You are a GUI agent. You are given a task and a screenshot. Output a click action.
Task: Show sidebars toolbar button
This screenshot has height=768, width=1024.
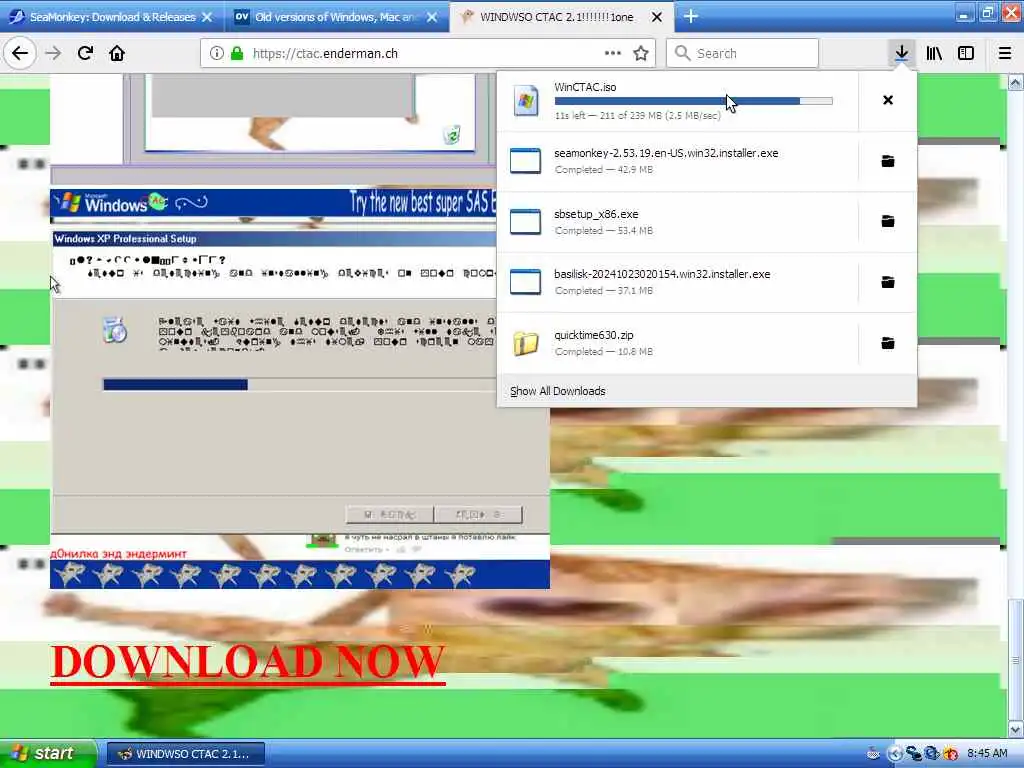(x=966, y=53)
